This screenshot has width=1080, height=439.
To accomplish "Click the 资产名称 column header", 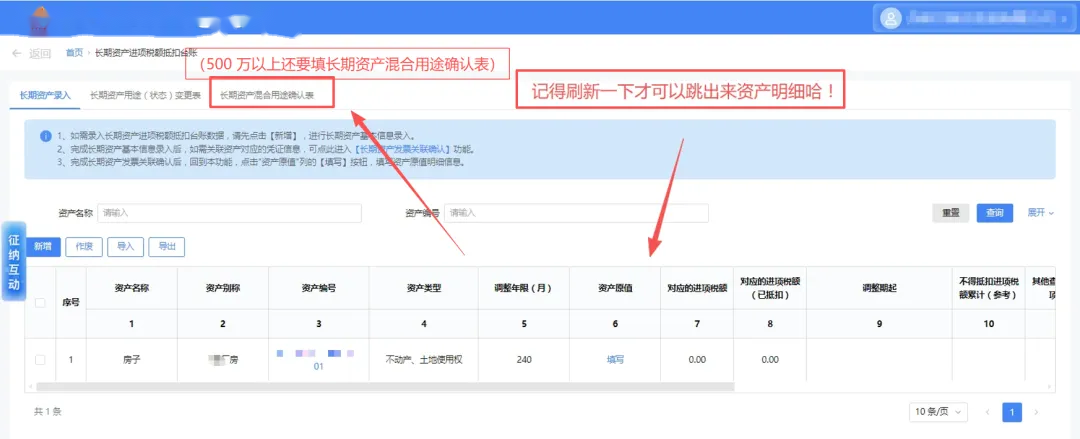I will pos(132,288).
